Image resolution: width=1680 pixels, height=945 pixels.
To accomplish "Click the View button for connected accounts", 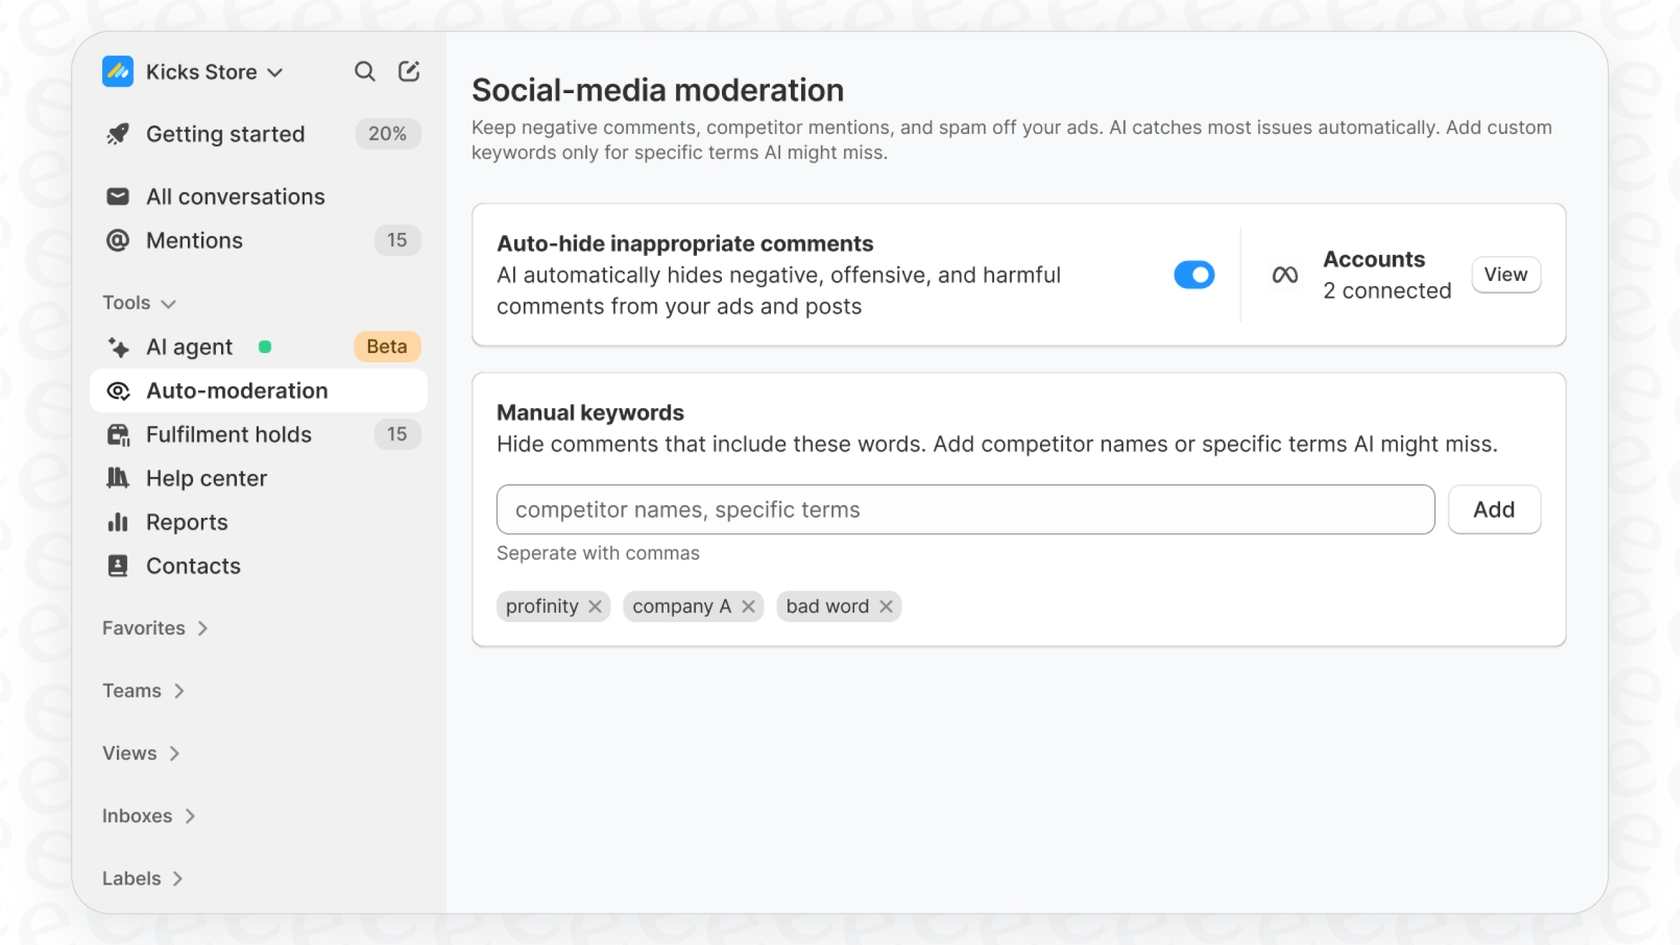I will (x=1506, y=274).
